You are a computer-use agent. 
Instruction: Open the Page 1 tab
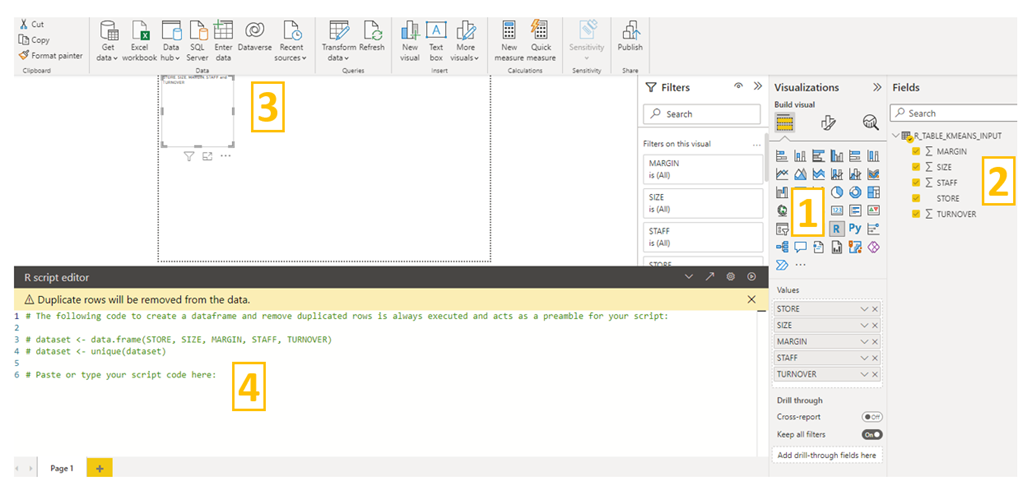(x=62, y=468)
